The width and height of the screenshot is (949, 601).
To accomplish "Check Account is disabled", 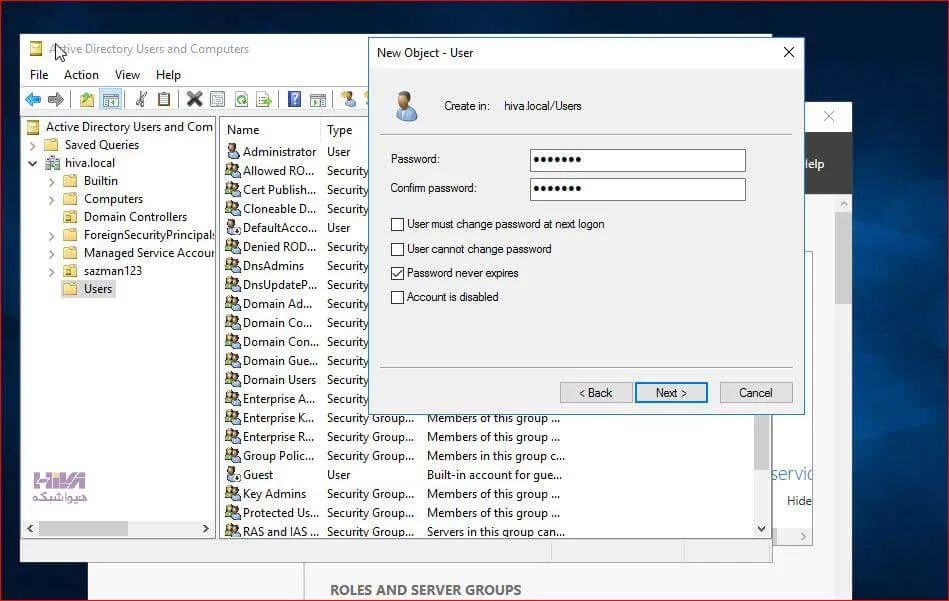I will coord(397,297).
